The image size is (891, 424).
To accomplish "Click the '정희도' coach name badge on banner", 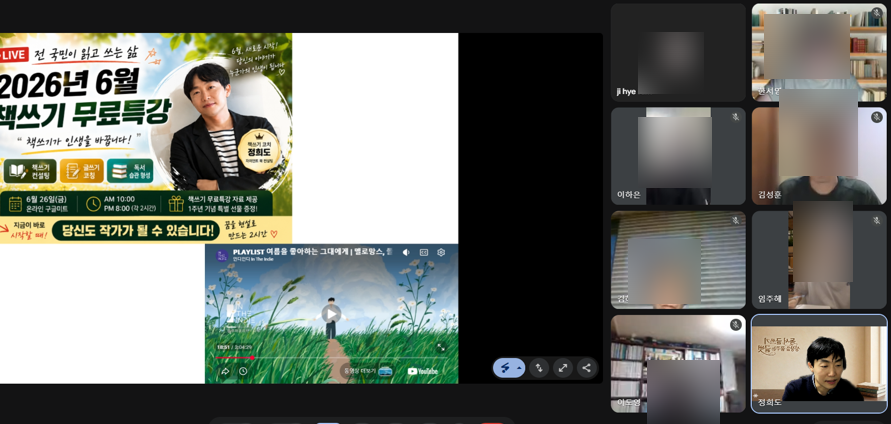I will point(259,153).
